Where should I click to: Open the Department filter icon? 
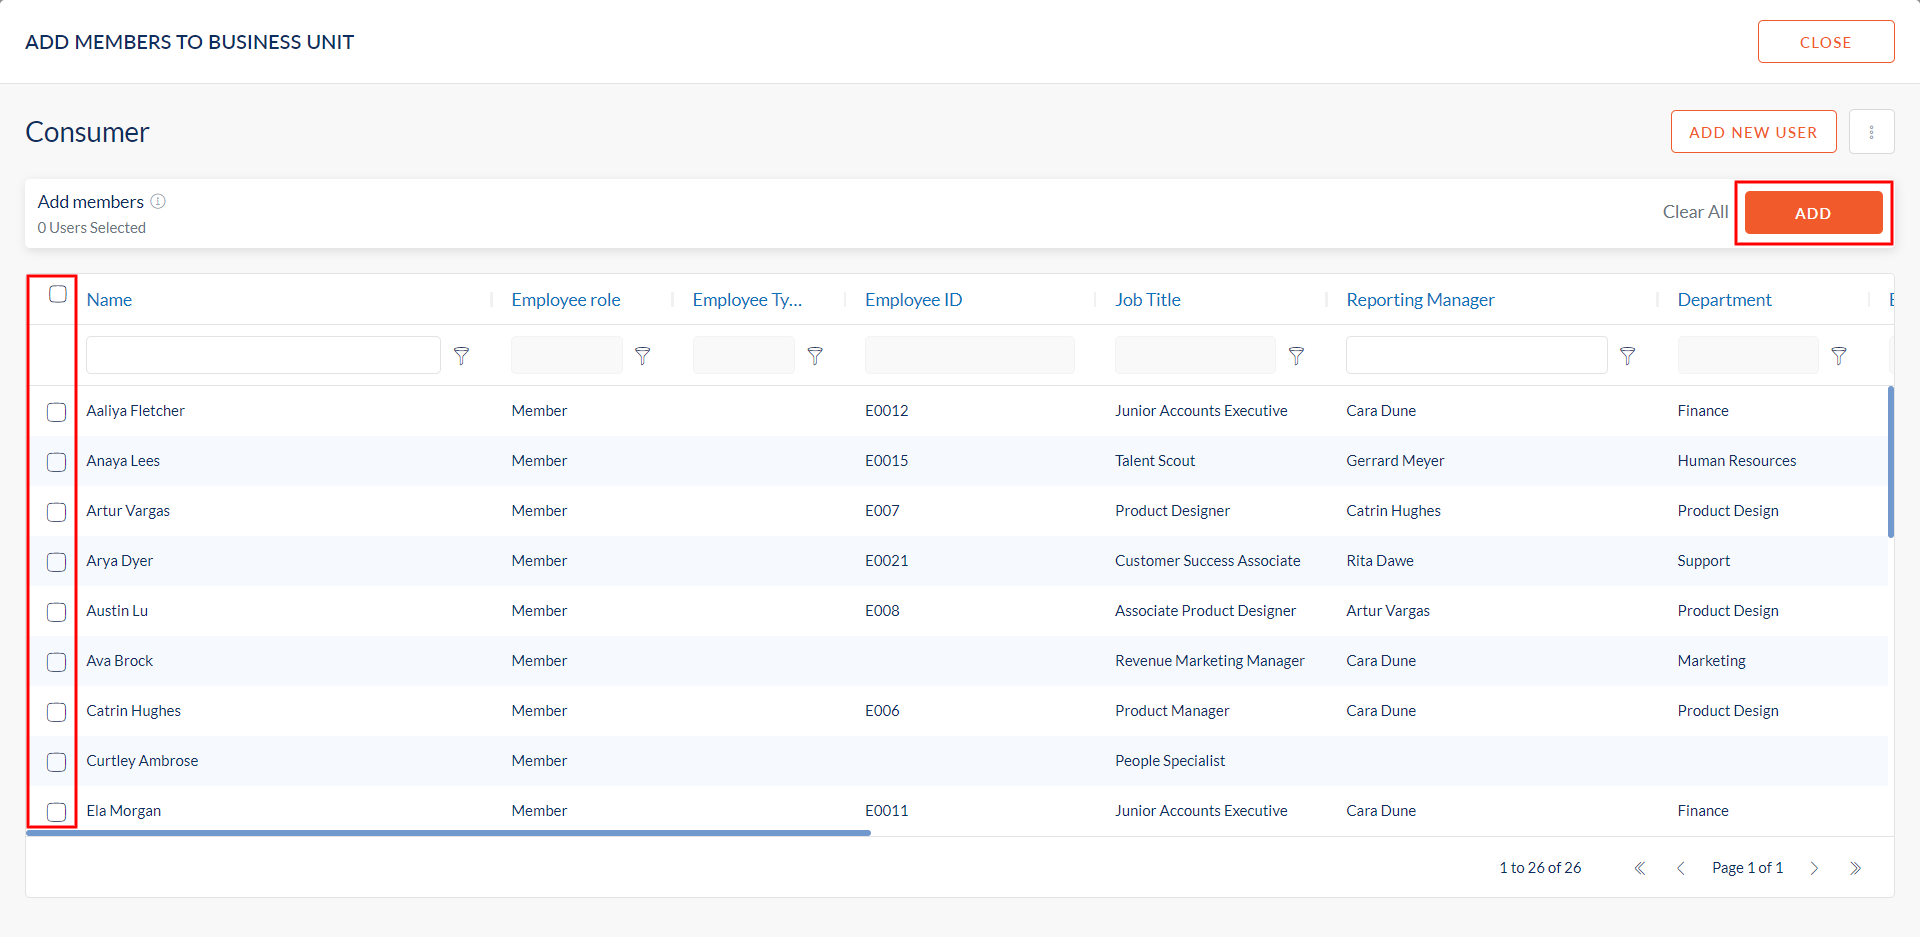pyautogui.click(x=1838, y=355)
